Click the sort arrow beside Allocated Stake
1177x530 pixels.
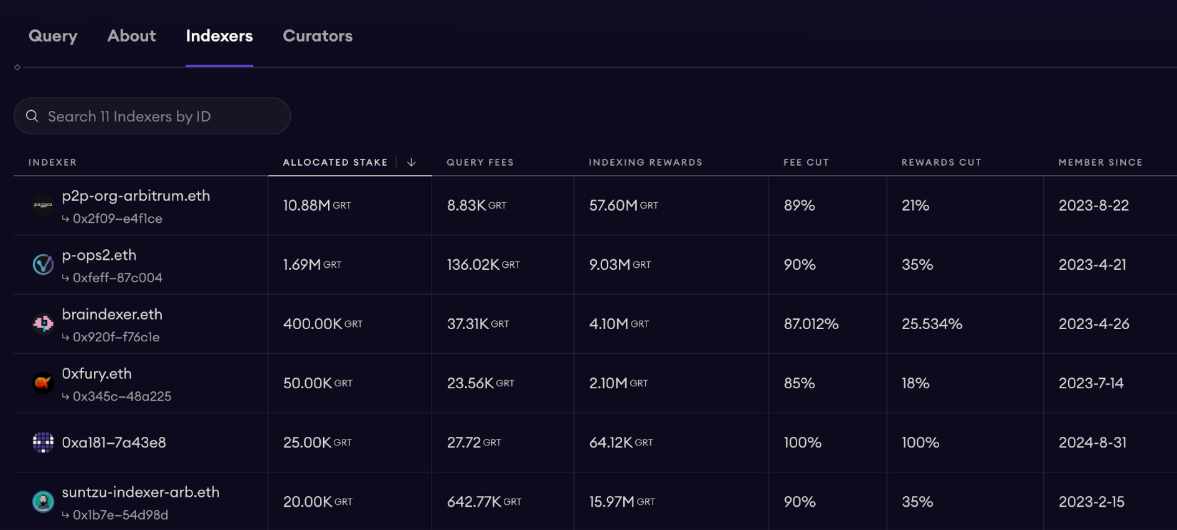click(x=411, y=162)
